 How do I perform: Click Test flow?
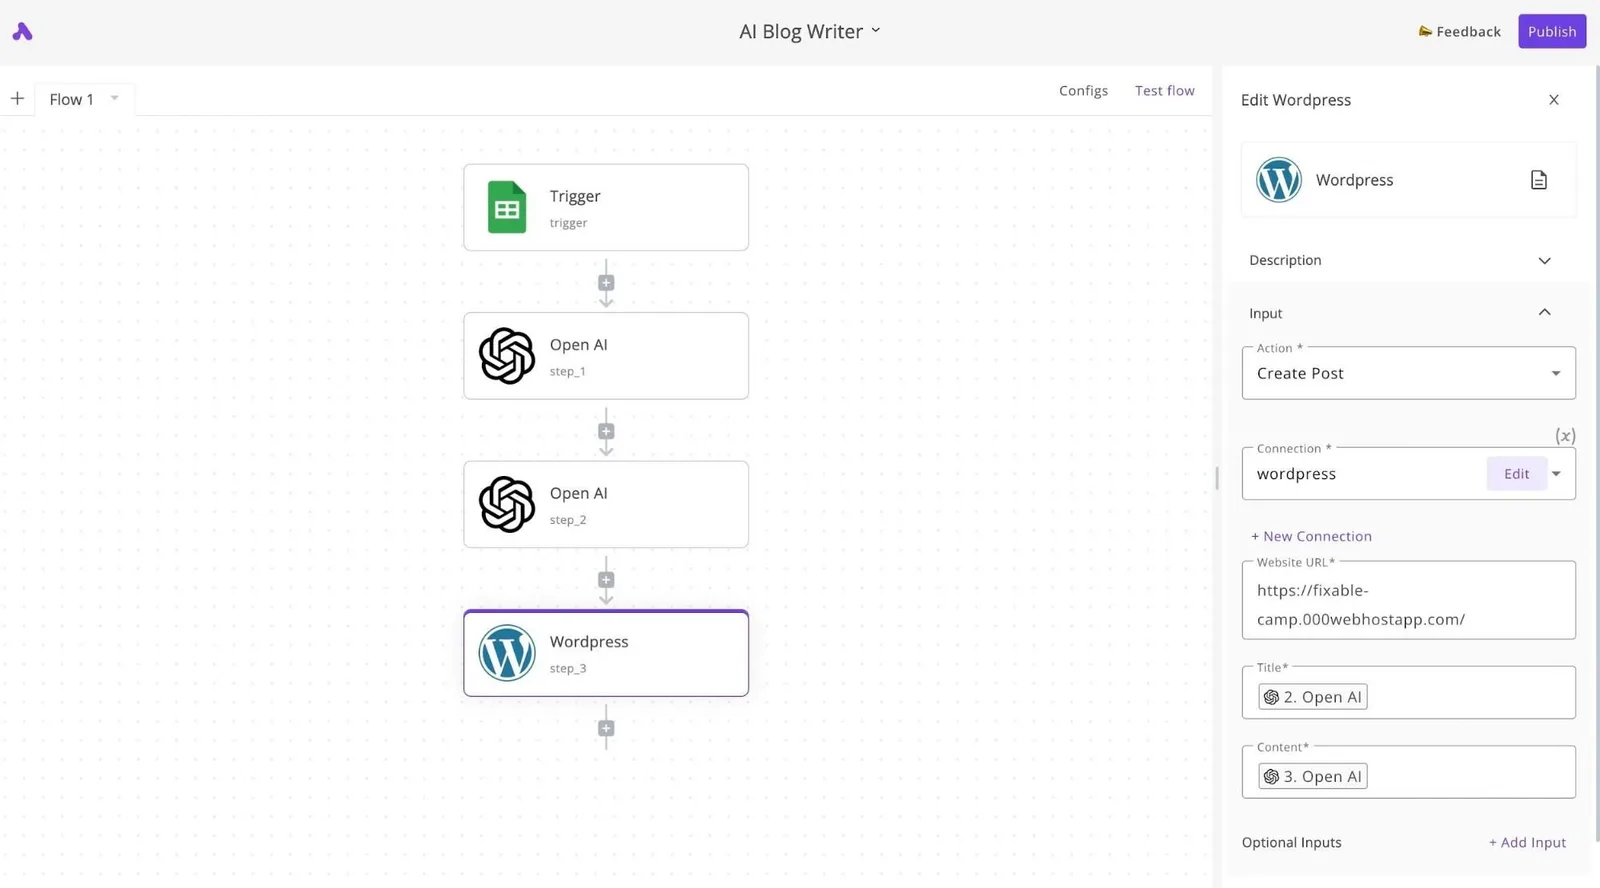tap(1164, 90)
